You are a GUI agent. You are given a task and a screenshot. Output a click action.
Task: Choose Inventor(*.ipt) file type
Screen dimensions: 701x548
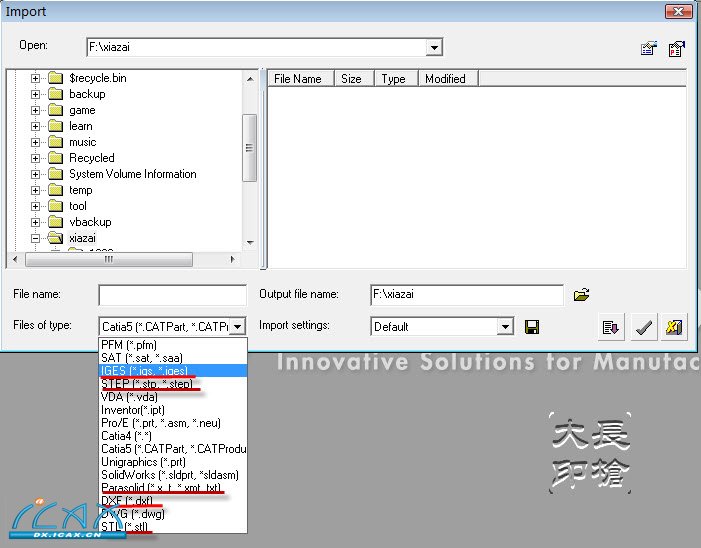pyautogui.click(x=173, y=410)
